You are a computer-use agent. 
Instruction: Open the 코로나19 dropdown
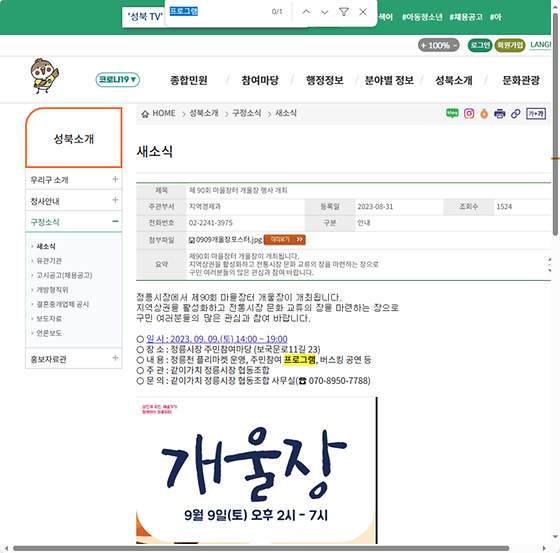(117, 79)
